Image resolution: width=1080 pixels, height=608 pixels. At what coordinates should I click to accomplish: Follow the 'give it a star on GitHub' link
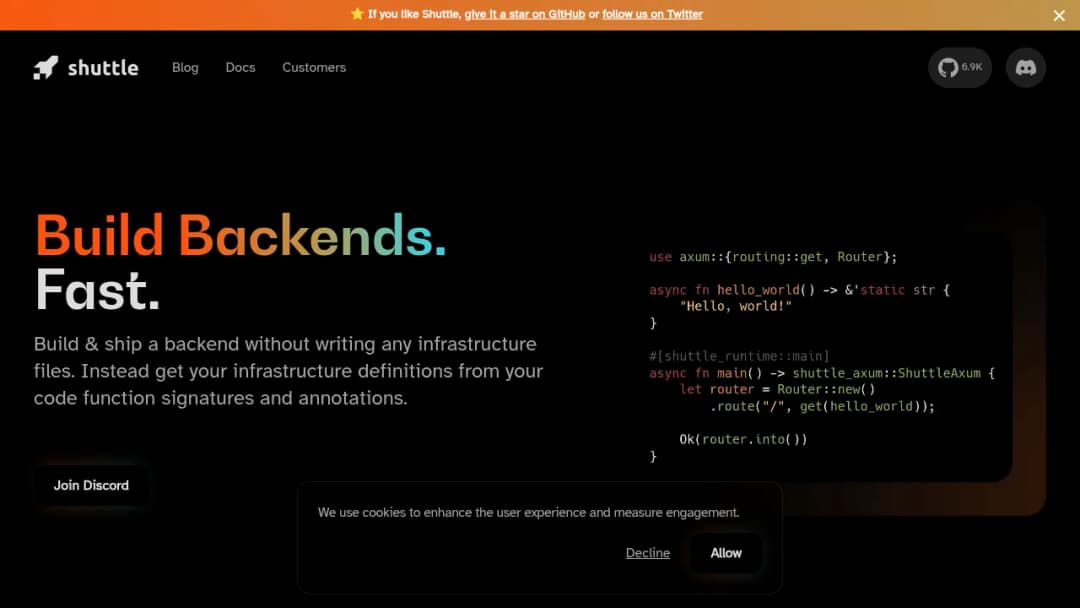tap(525, 14)
